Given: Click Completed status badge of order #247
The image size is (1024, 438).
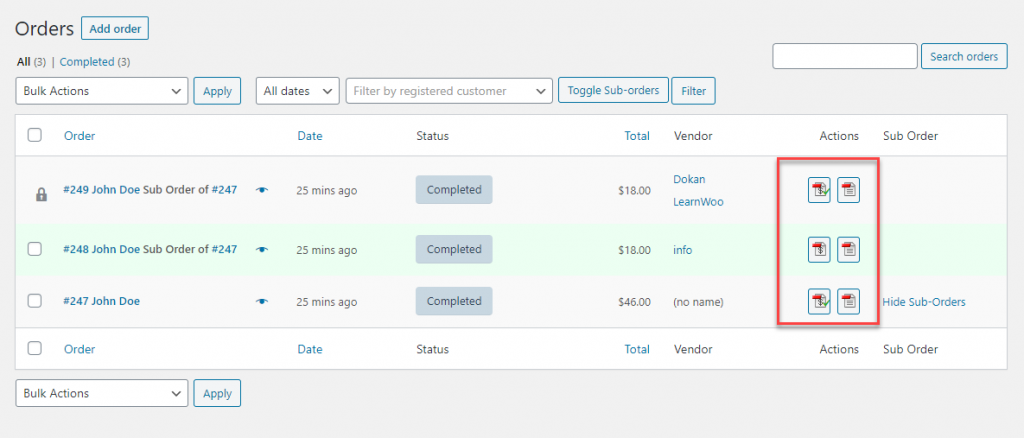Looking at the screenshot, I should point(454,302).
